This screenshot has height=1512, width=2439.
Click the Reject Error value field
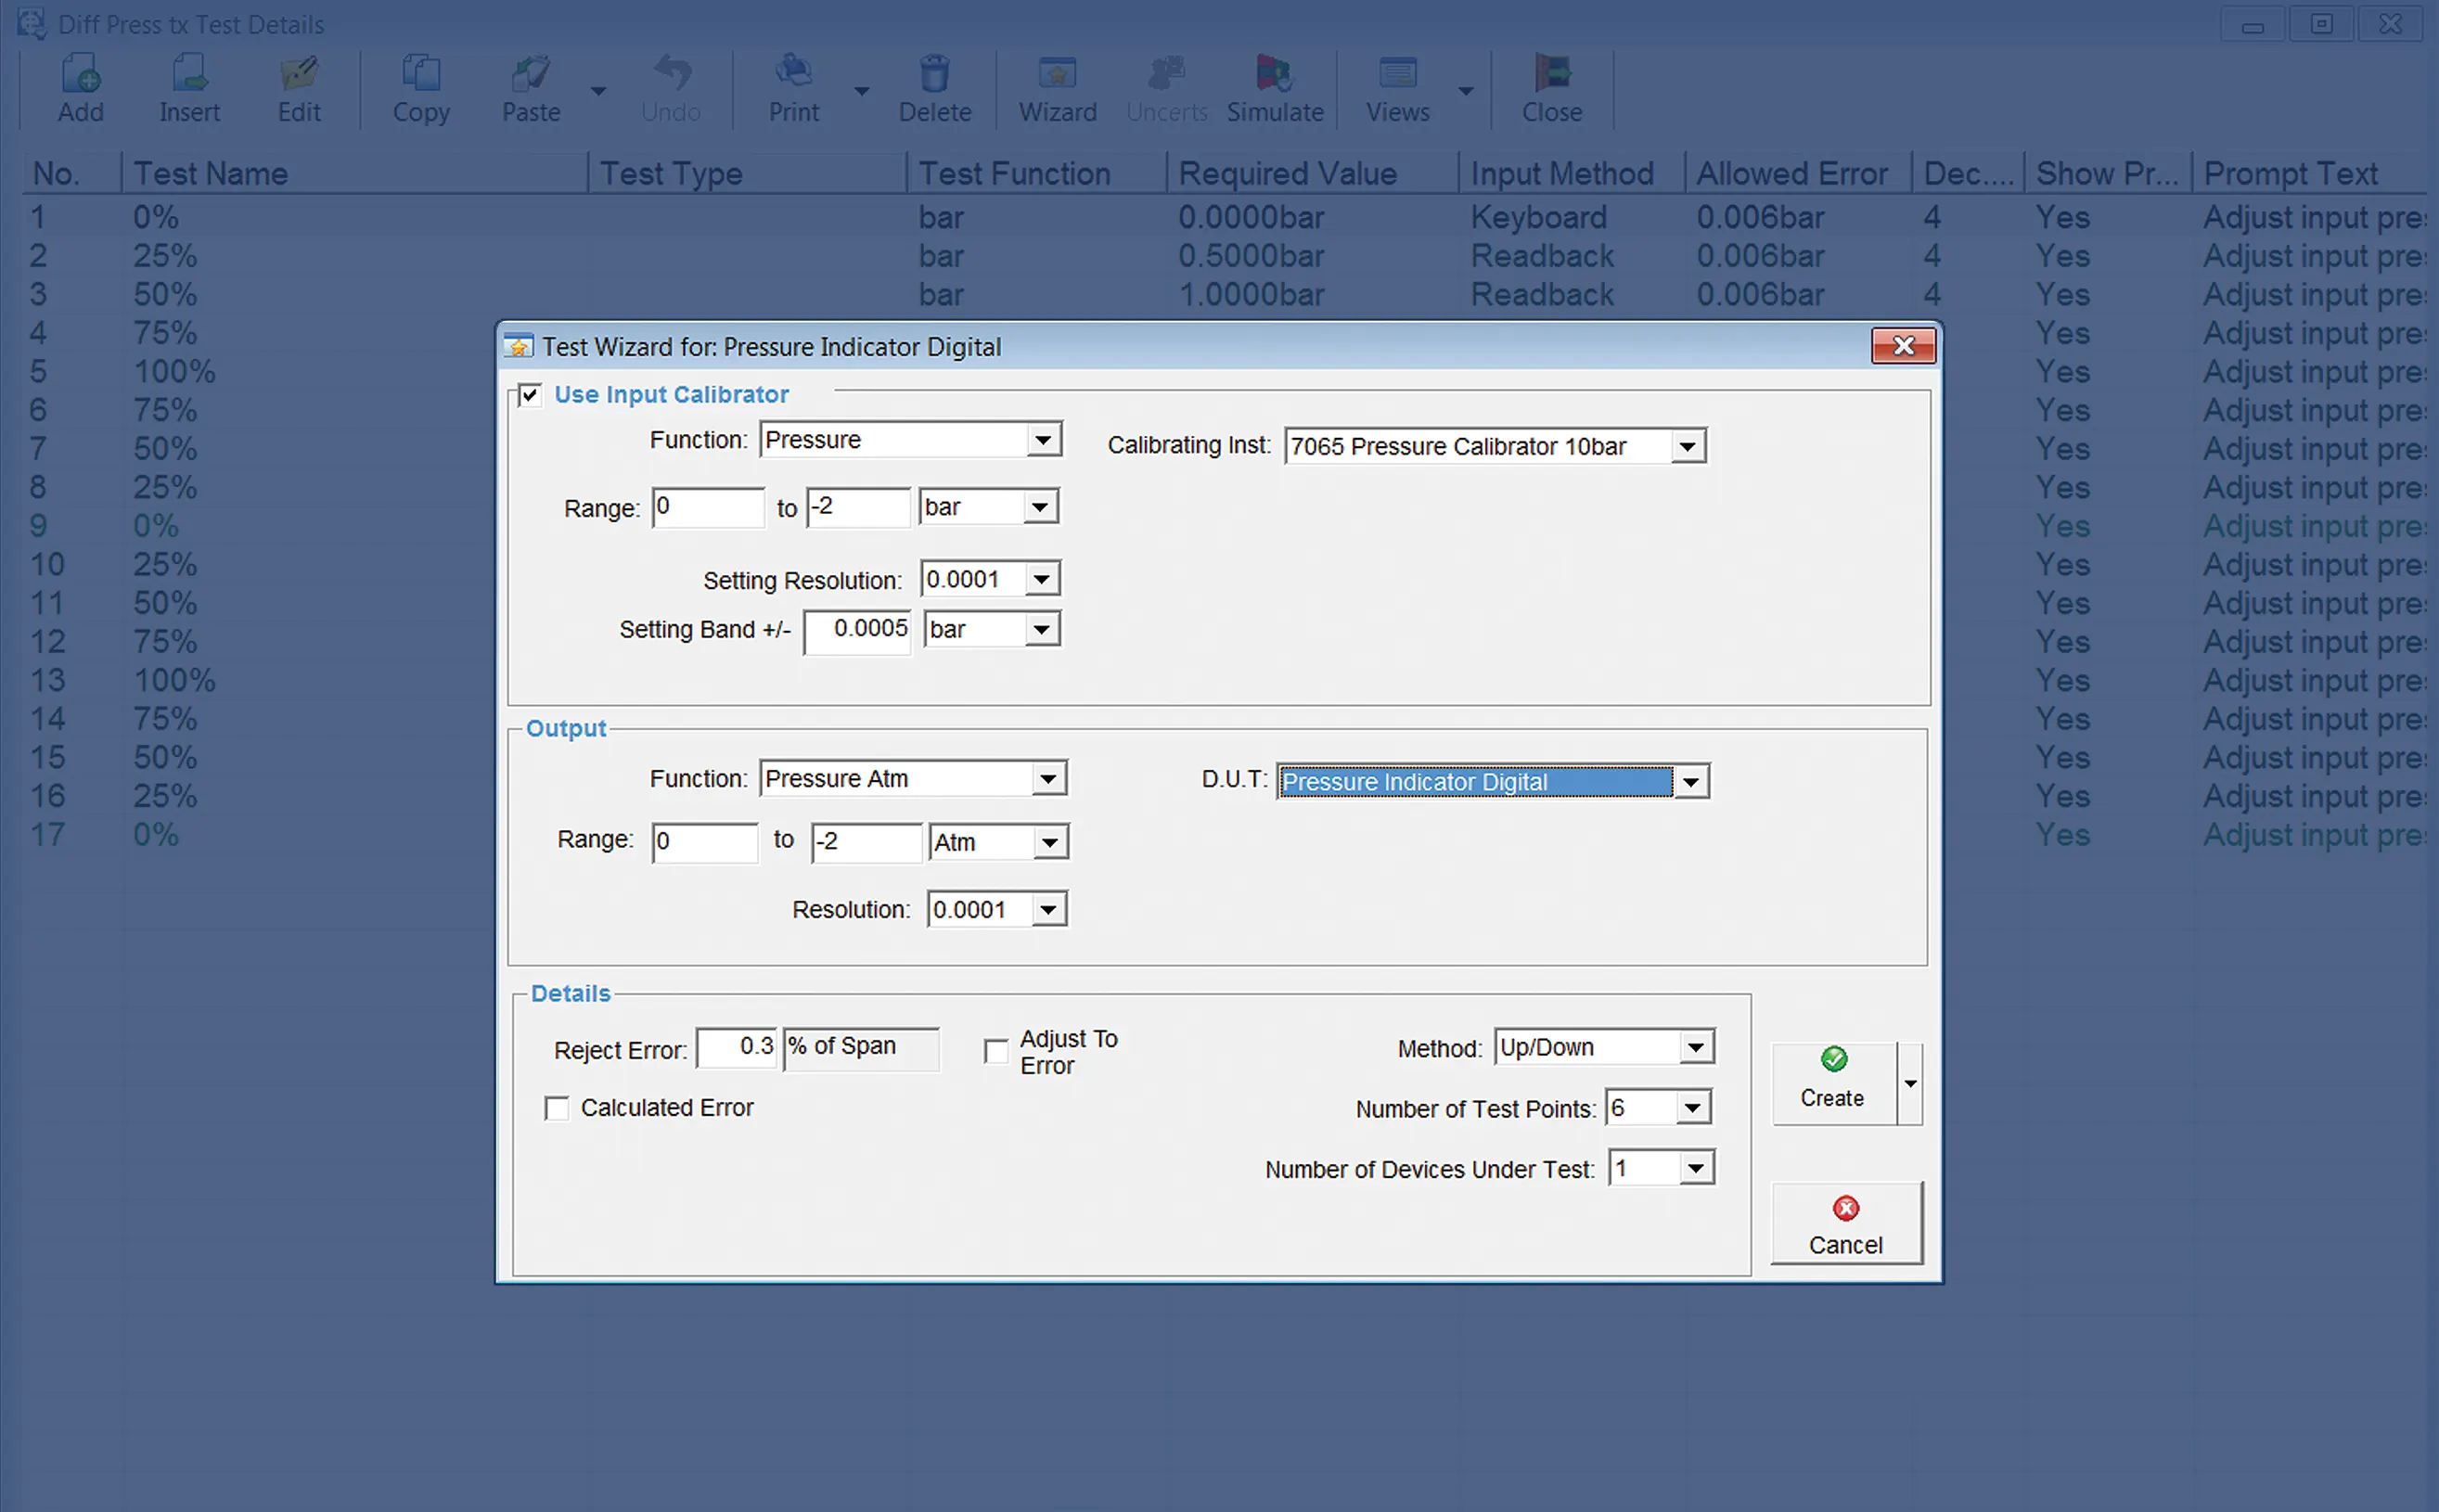tap(737, 1047)
